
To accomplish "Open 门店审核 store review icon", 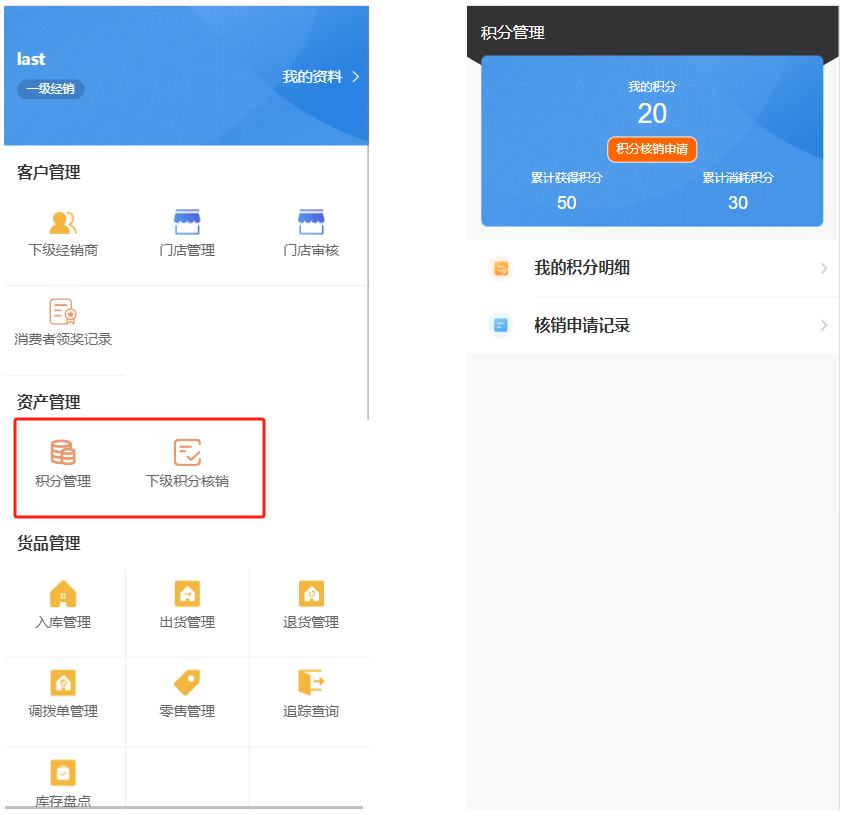I will pos(311,223).
